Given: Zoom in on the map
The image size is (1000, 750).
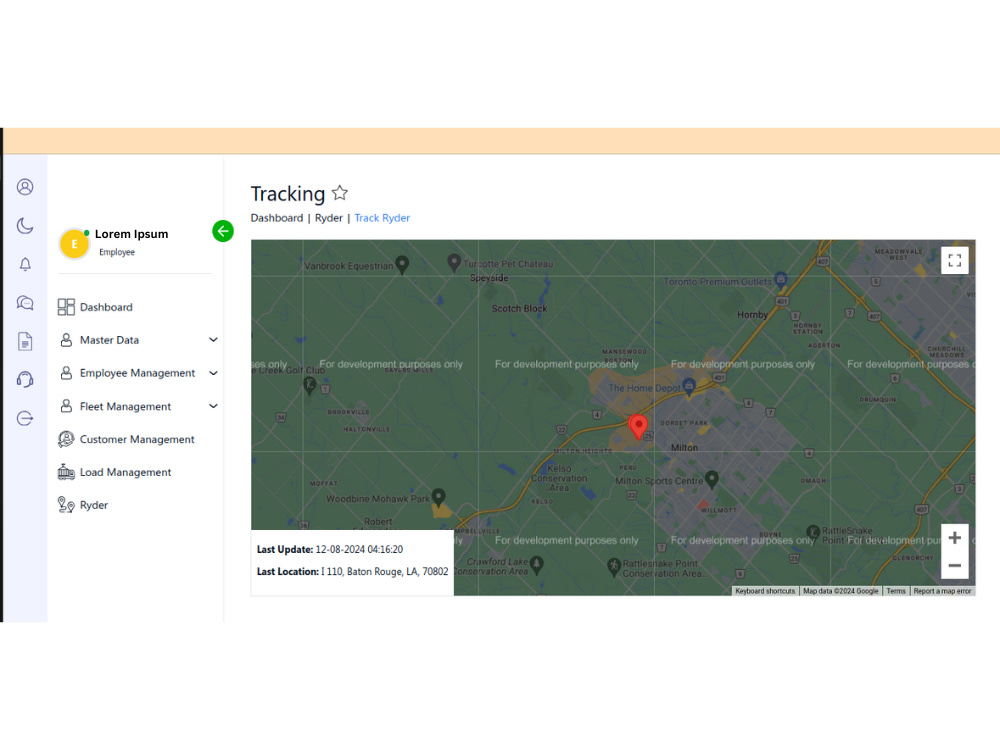Looking at the screenshot, I should 955,538.
